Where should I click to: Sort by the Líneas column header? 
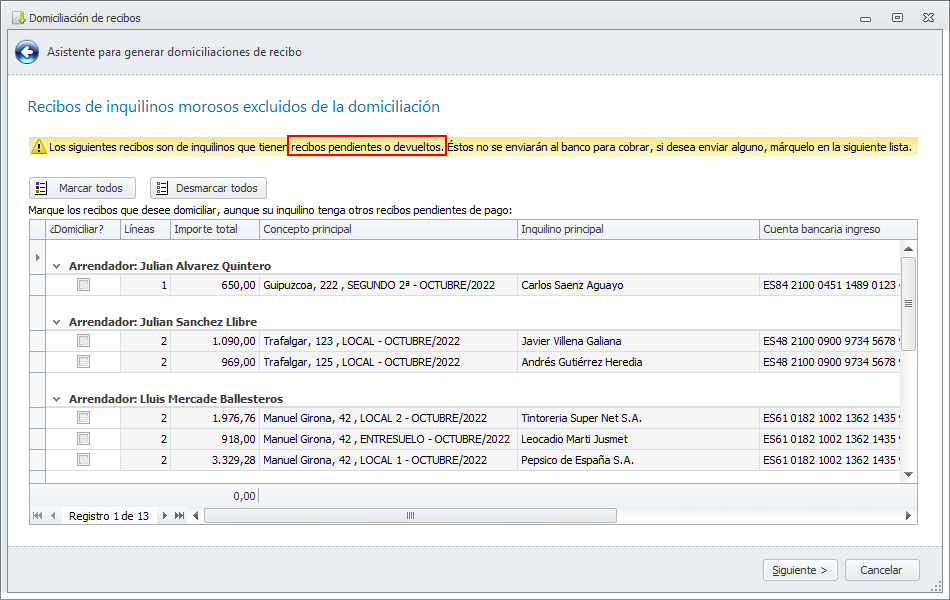pyautogui.click(x=145, y=229)
